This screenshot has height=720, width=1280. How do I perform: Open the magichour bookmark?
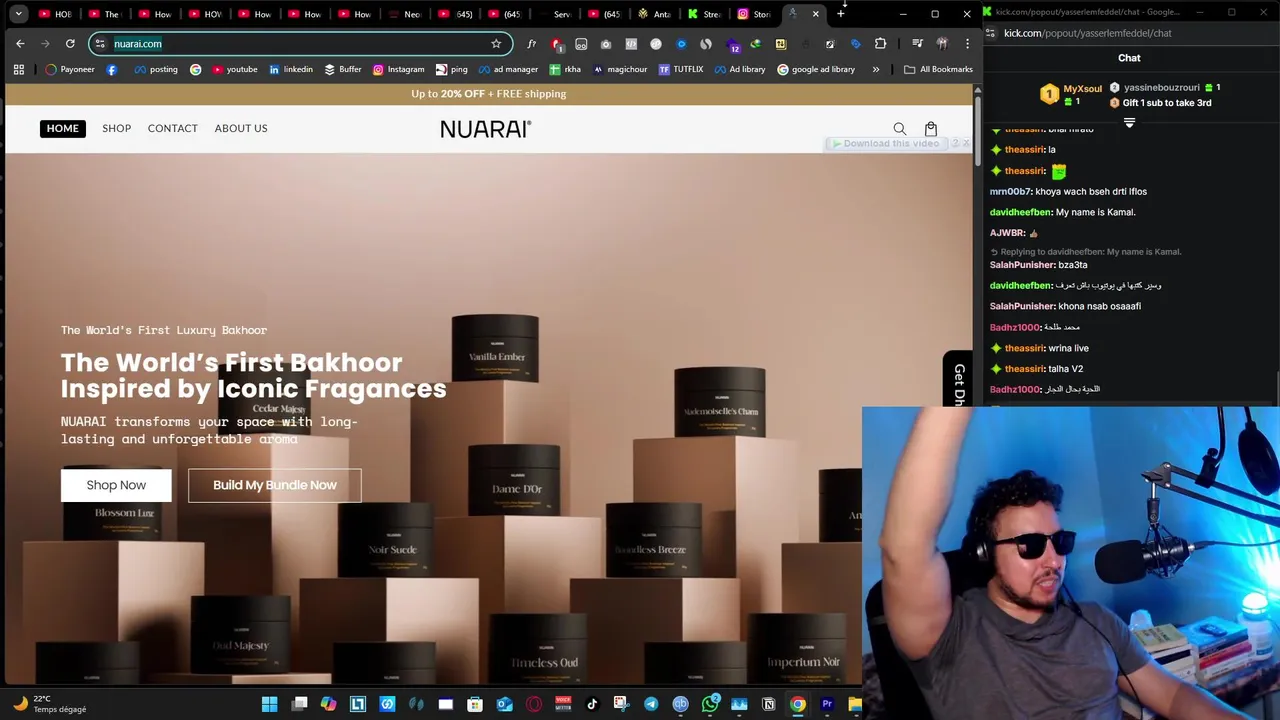pos(620,70)
